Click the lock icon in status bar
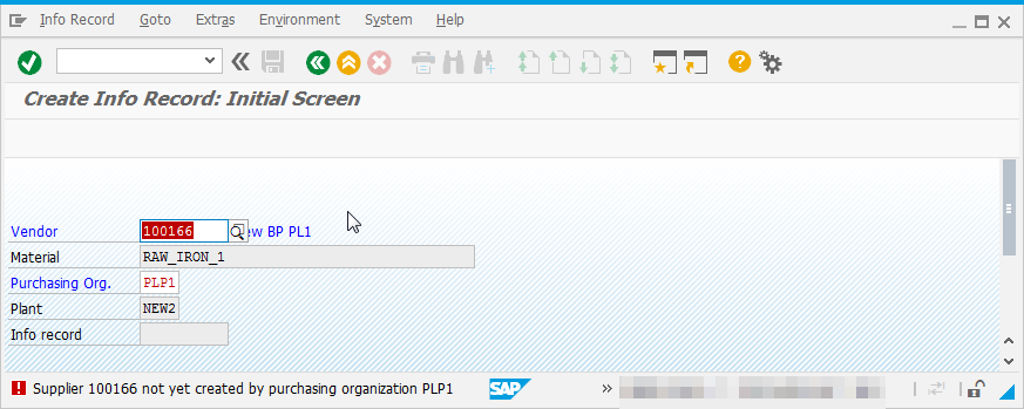This screenshot has width=1024, height=409. (x=976, y=389)
